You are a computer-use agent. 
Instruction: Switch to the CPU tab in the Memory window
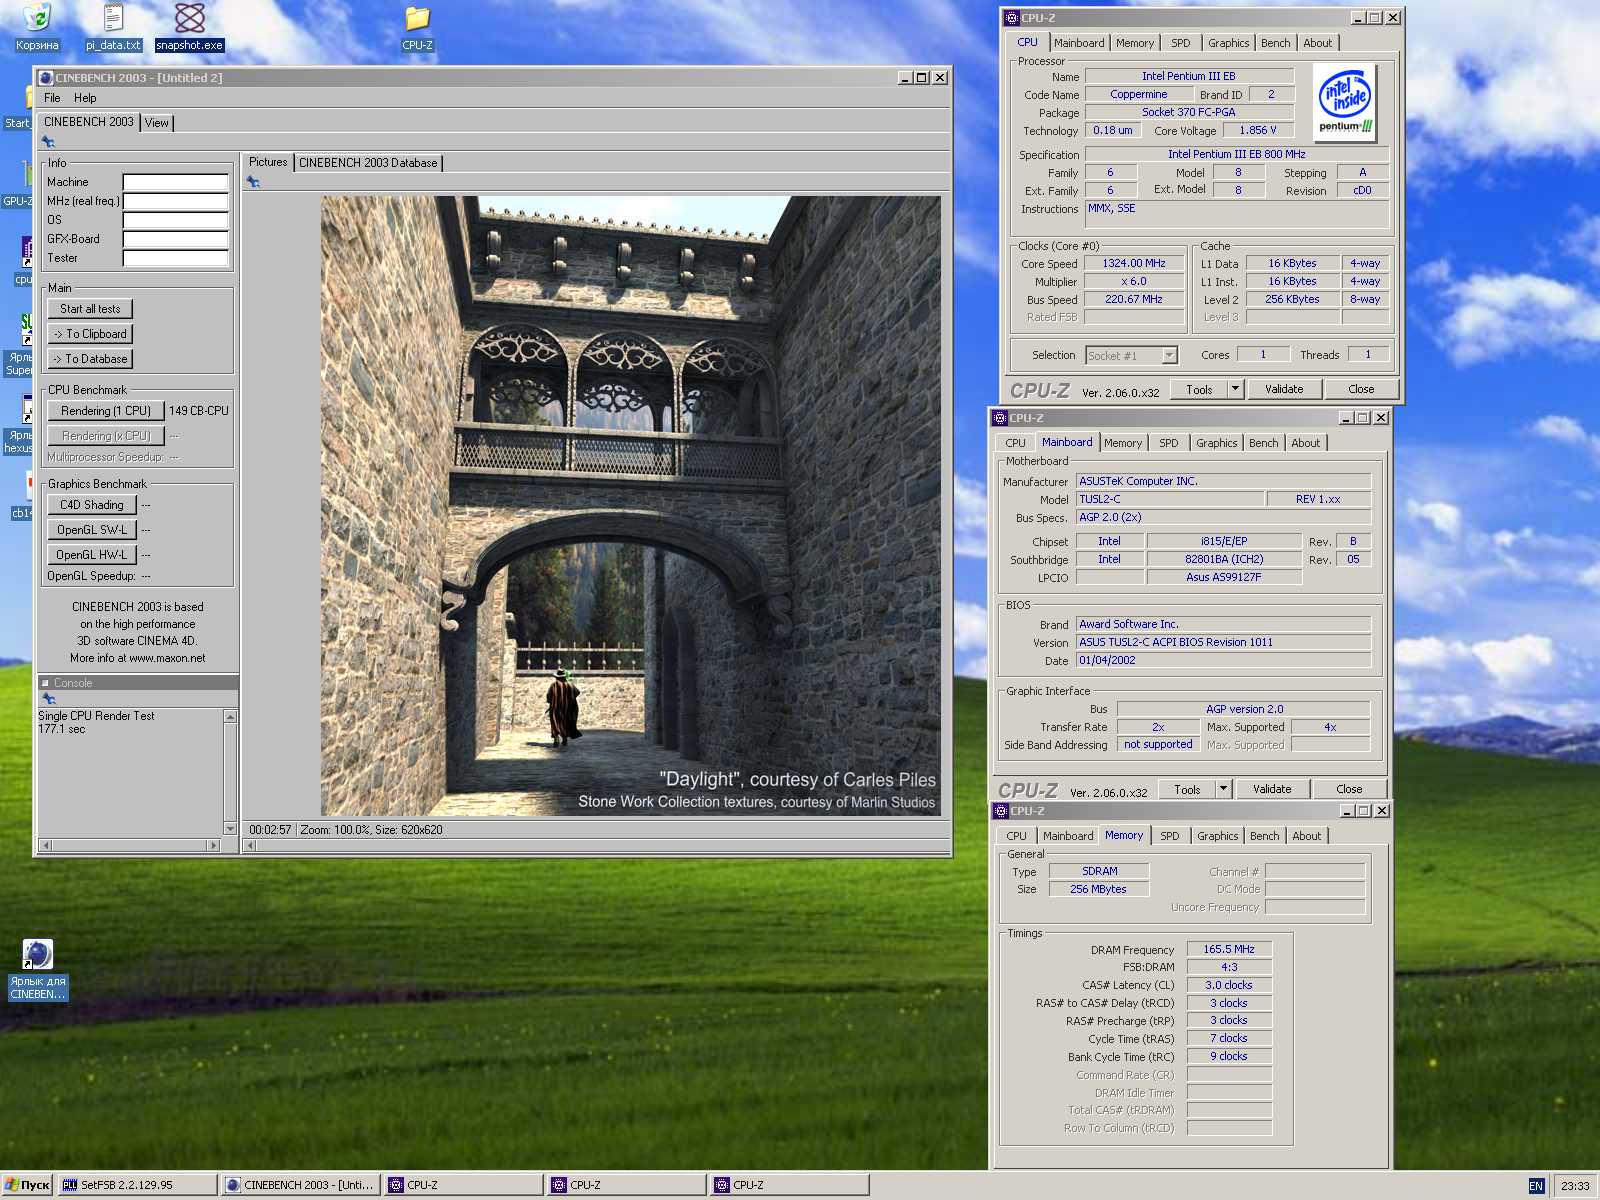[1016, 836]
